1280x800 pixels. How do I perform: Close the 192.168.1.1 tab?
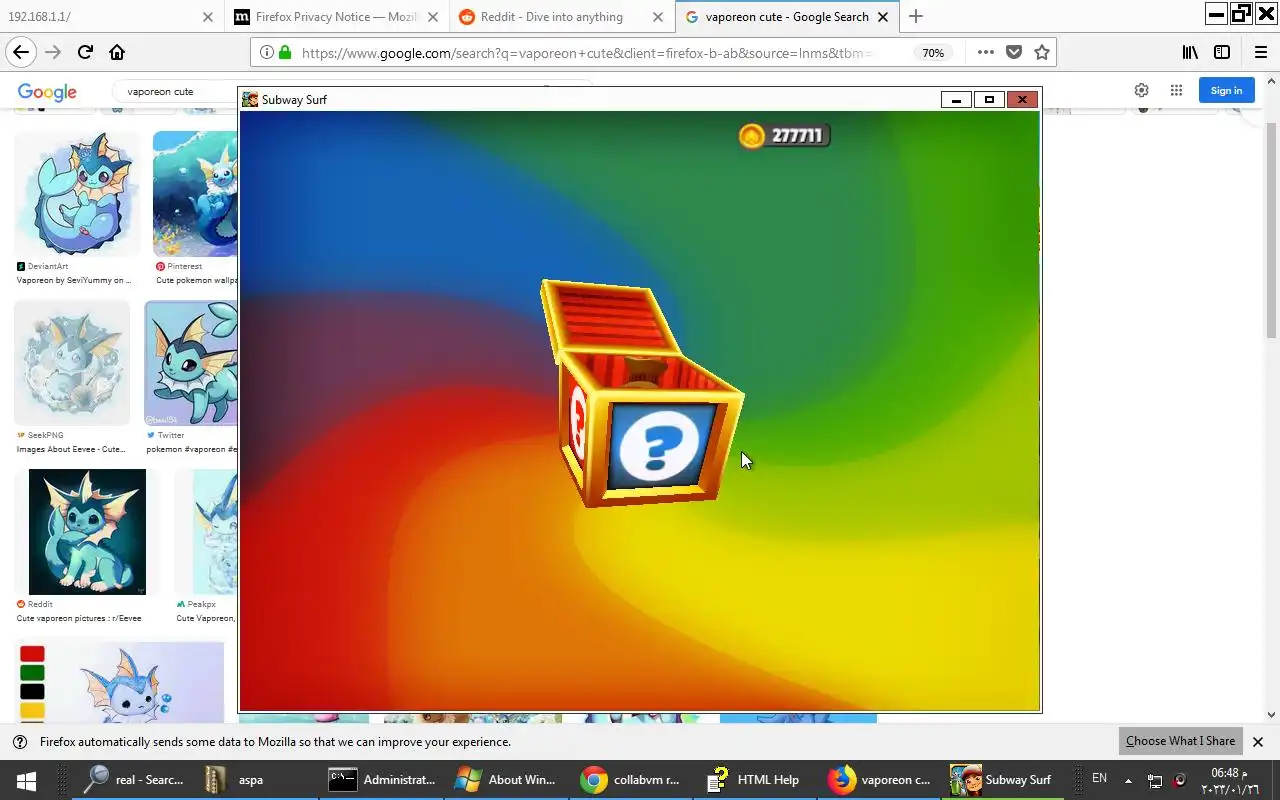pos(207,17)
